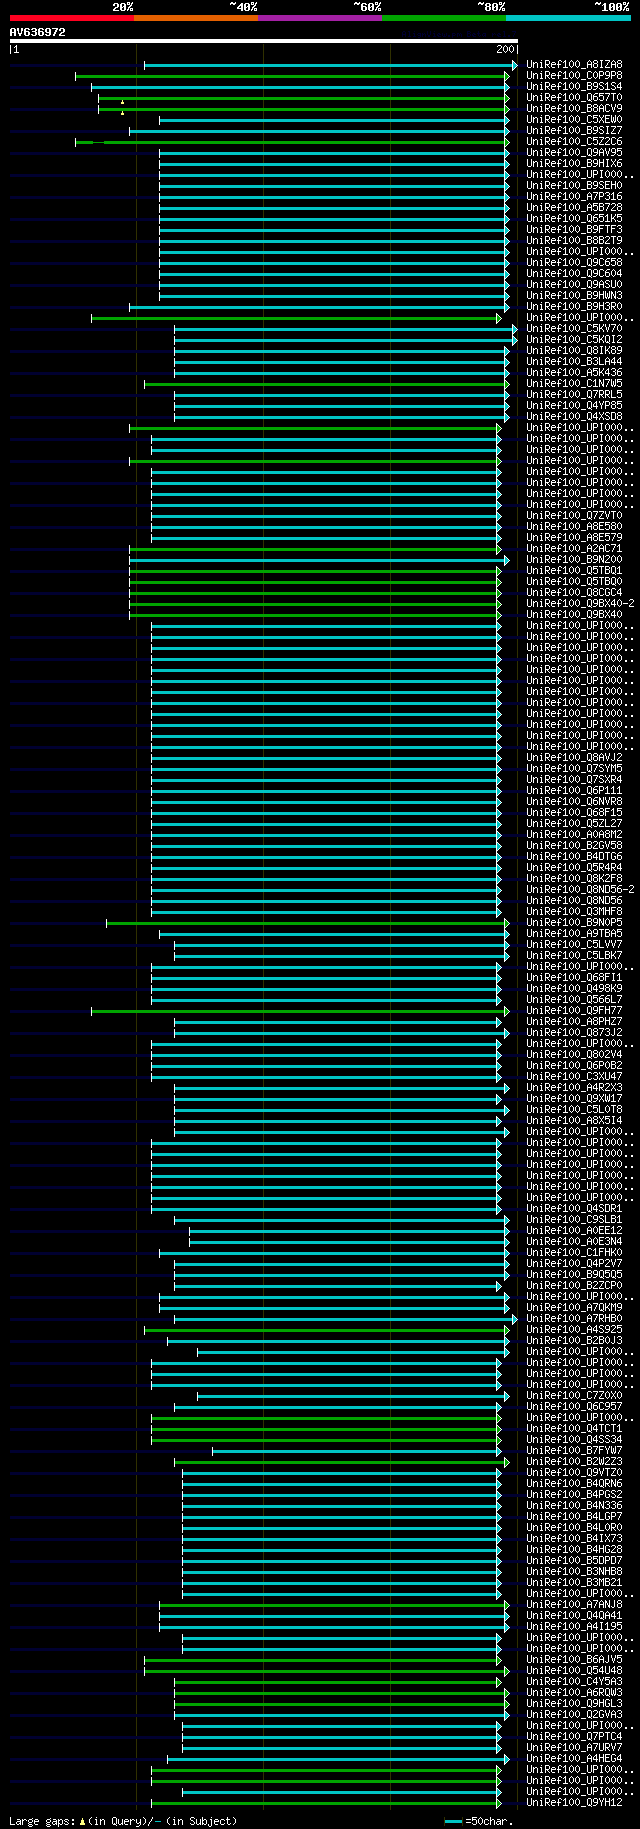Select the UniRef100_A0A8M2 label
The width and height of the screenshot is (640, 1829).
click(574, 835)
